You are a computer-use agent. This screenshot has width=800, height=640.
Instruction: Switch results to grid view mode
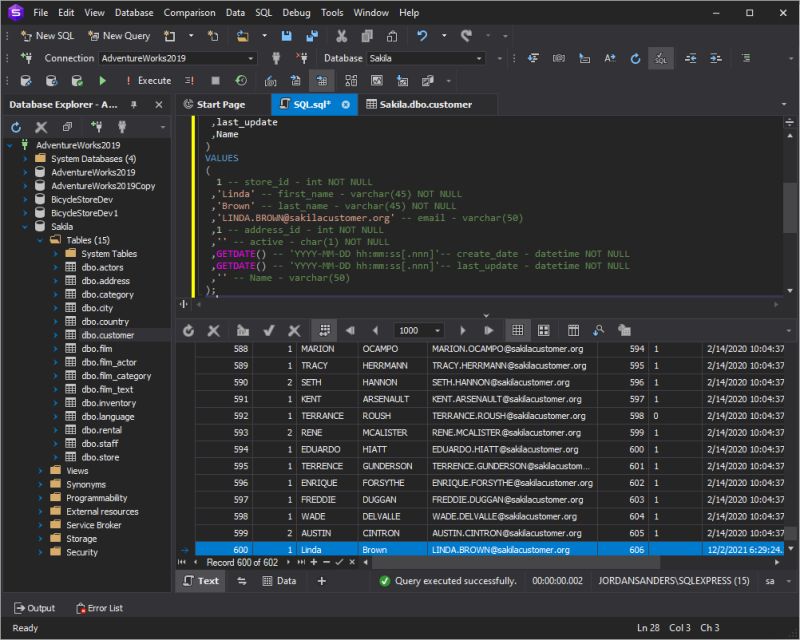tap(517, 330)
